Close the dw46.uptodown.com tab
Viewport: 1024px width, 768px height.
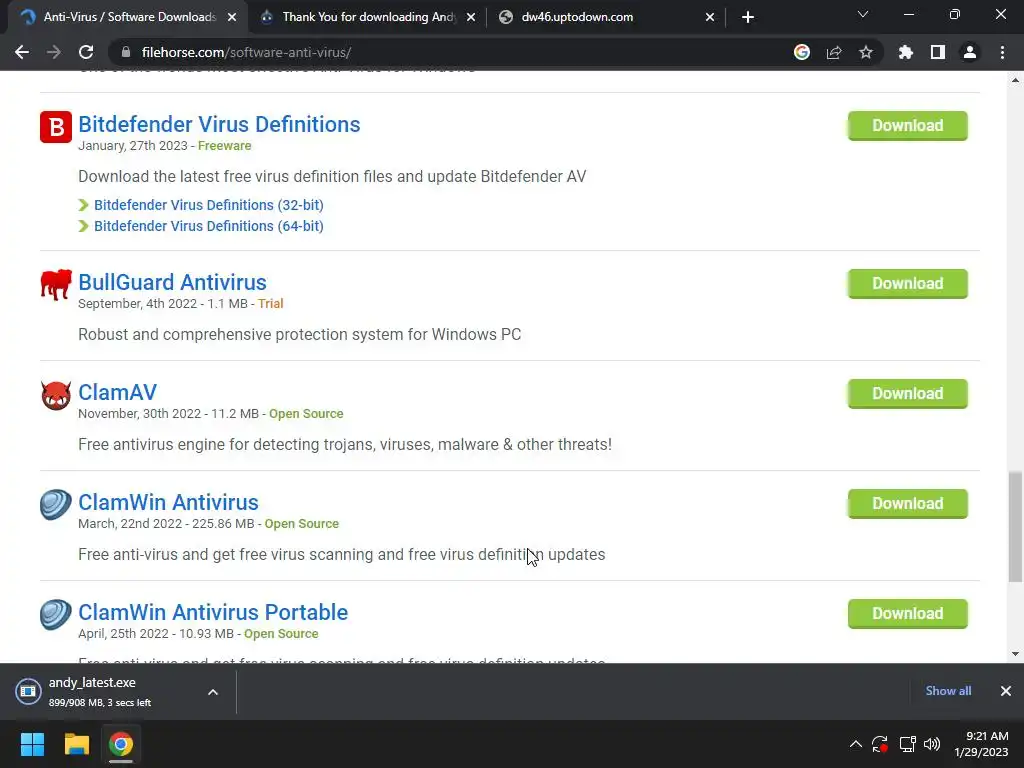tap(710, 17)
